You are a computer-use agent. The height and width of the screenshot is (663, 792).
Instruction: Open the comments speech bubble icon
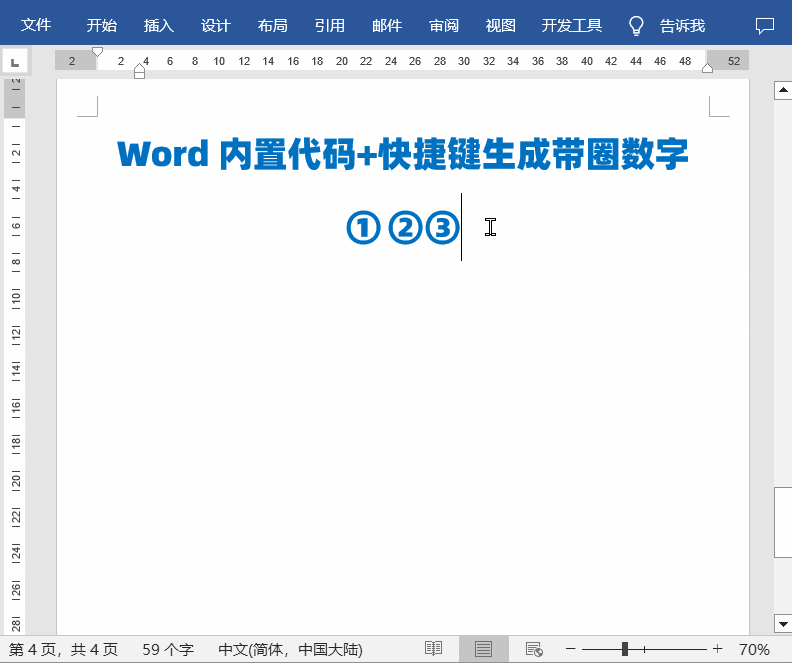[x=765, y=25]
